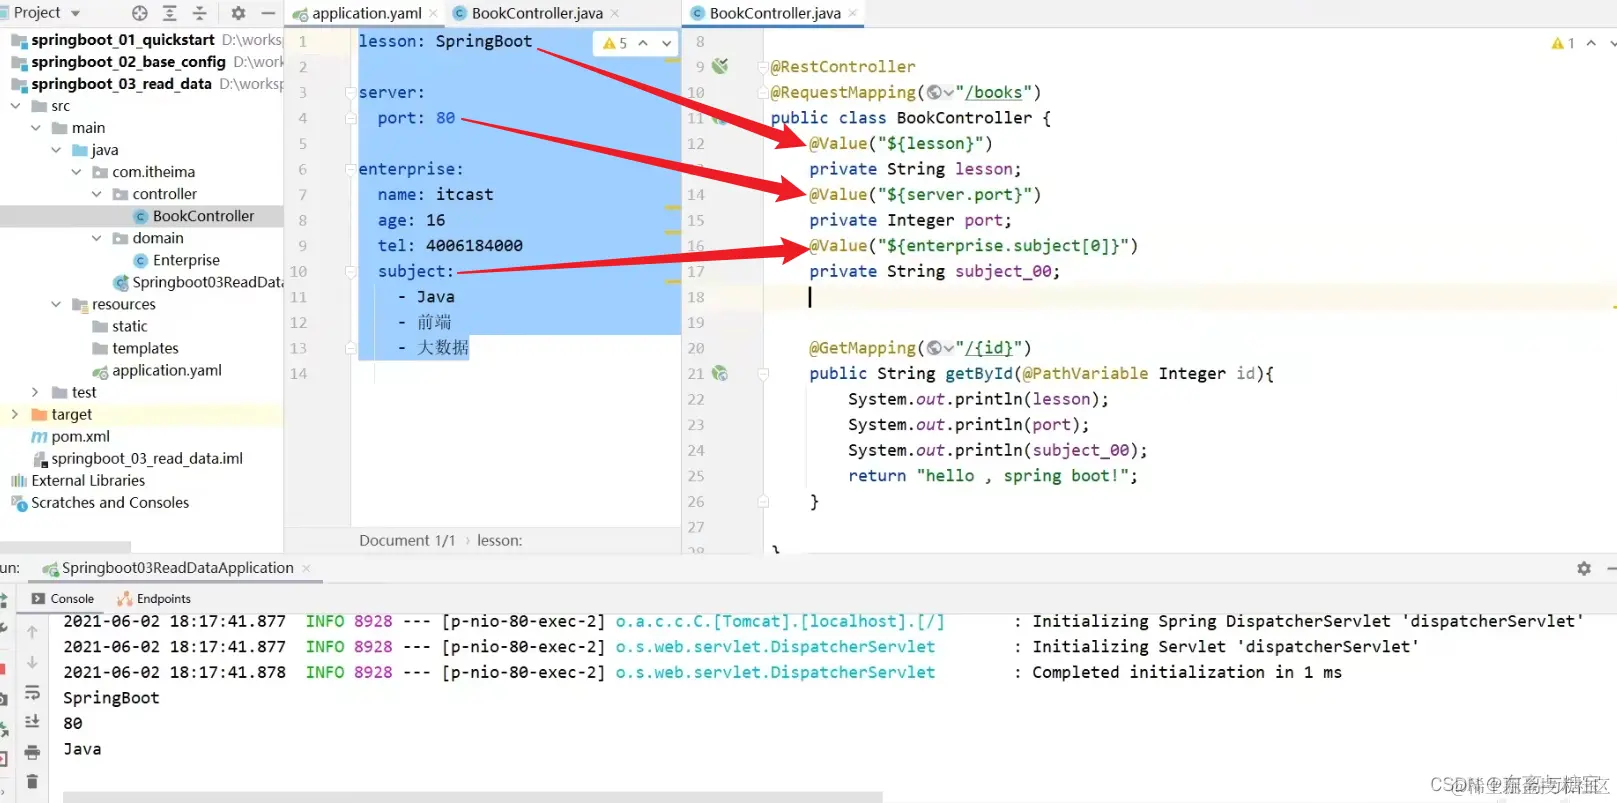Viewport: 1617px width, 803px height.
Task: Switch to the application.yaml editor tab
Action: (x=366, y=13)
